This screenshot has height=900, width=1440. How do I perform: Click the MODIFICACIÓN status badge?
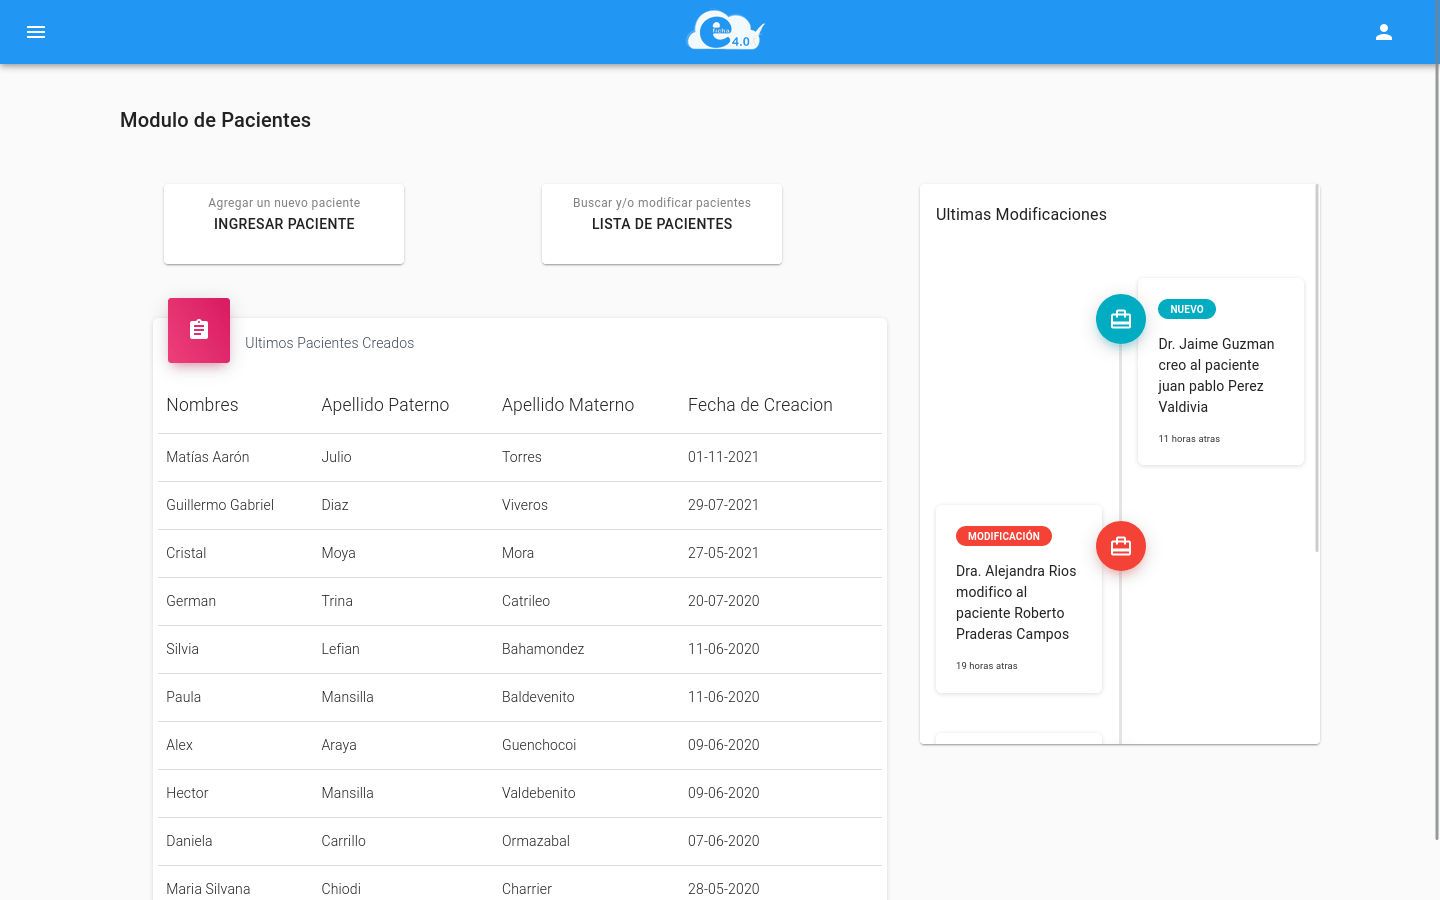coord(1003,536)
